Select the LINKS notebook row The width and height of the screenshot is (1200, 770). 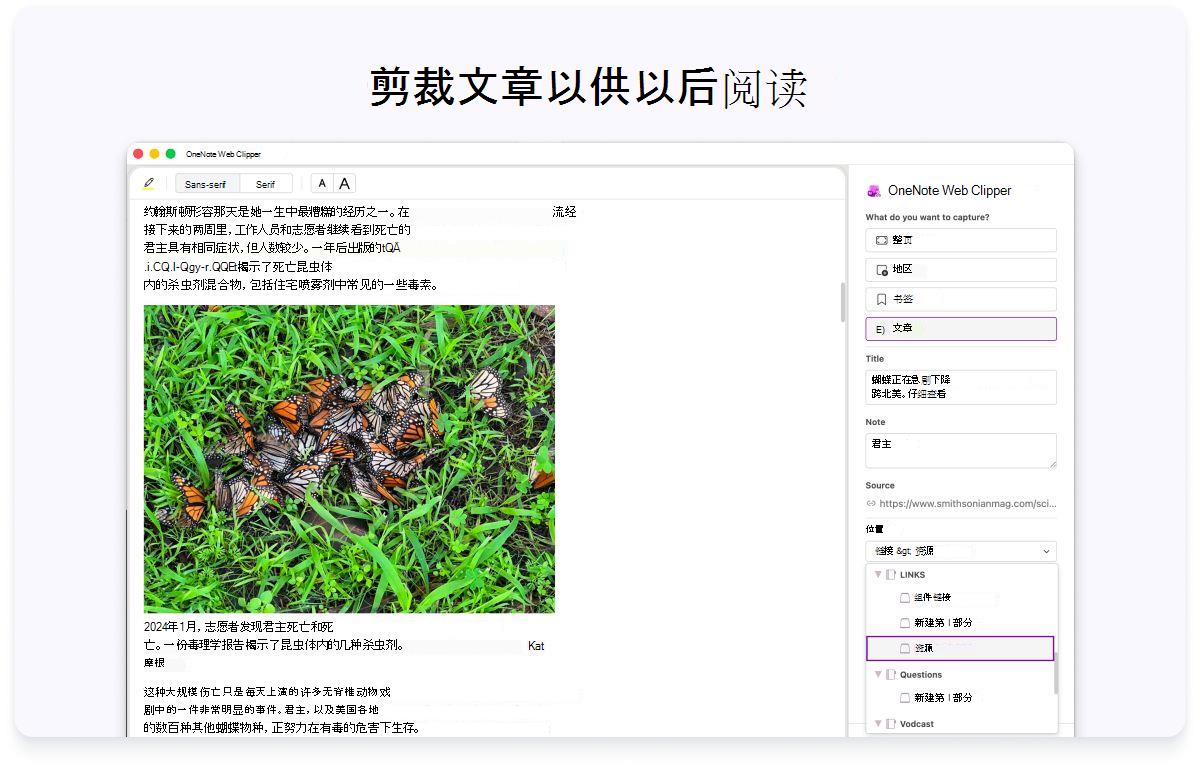(x=960, y=575)
